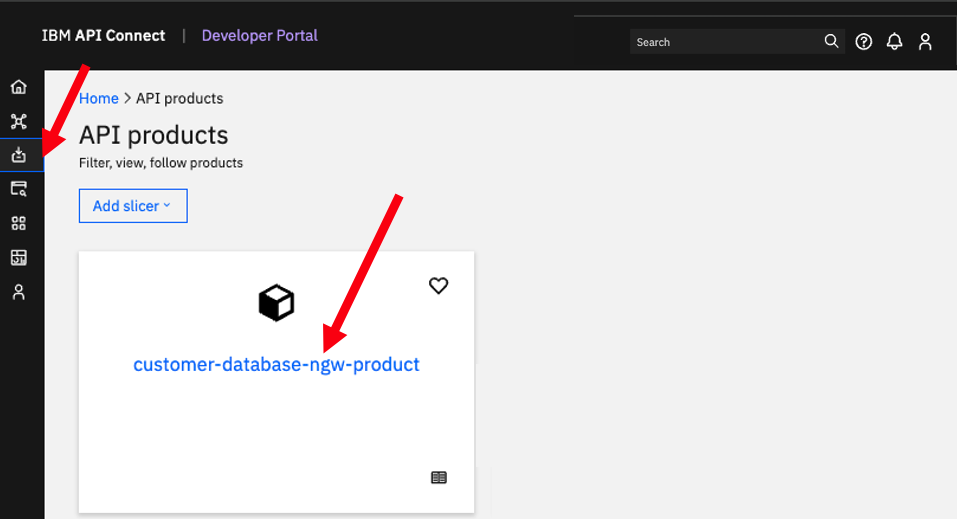Click the magnifier search icon
The image size is (959, 519).
click(x=831, y=41)
